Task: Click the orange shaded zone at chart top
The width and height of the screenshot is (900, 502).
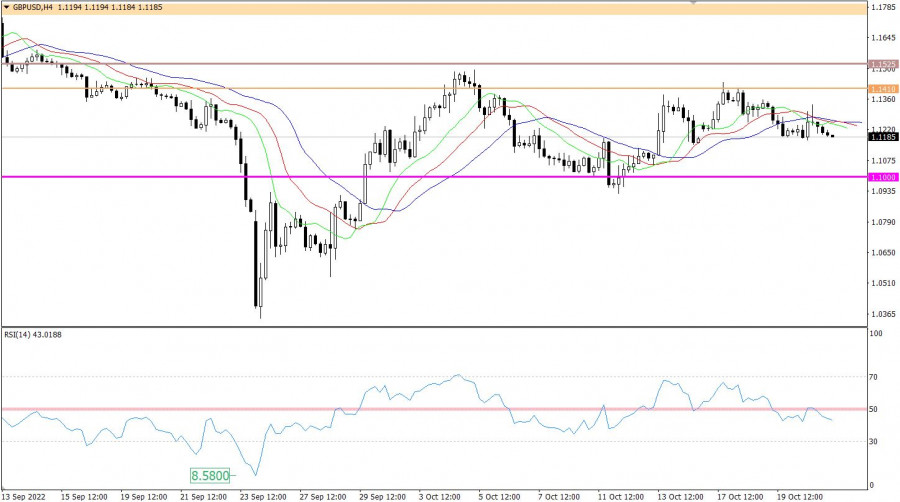Action: click(x=400, y=8)
